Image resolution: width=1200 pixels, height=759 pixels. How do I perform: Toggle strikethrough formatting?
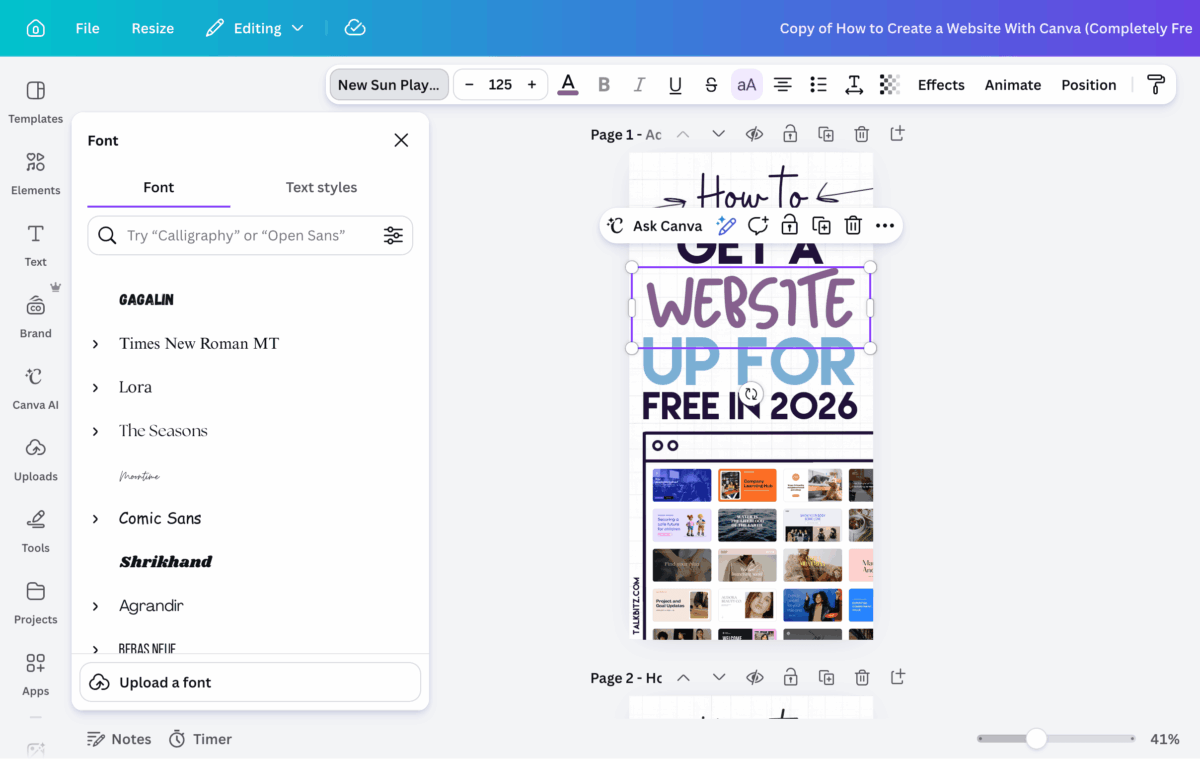[x=711, y=85]
